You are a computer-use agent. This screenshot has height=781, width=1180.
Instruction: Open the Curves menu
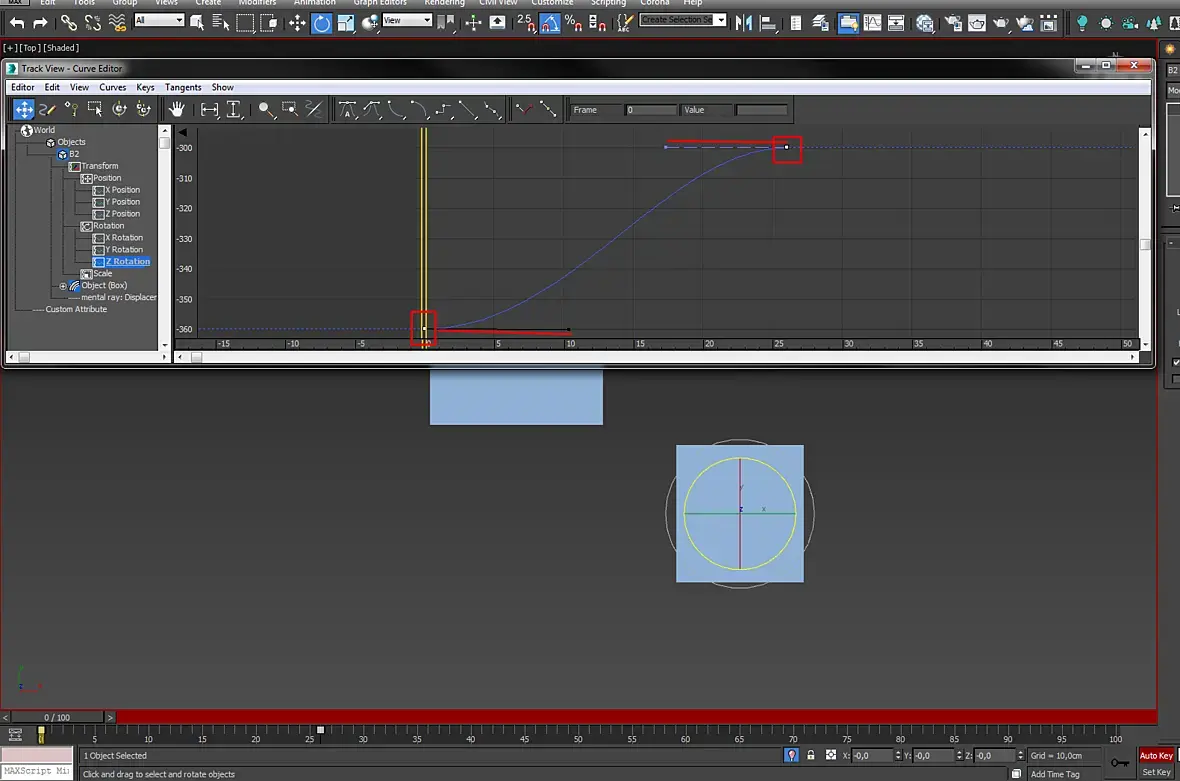click(113, 87)
